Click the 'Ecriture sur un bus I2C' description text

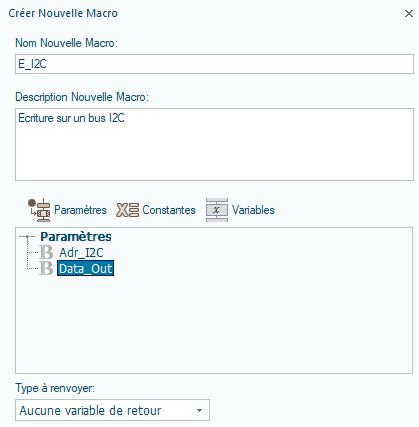[71, 118]
